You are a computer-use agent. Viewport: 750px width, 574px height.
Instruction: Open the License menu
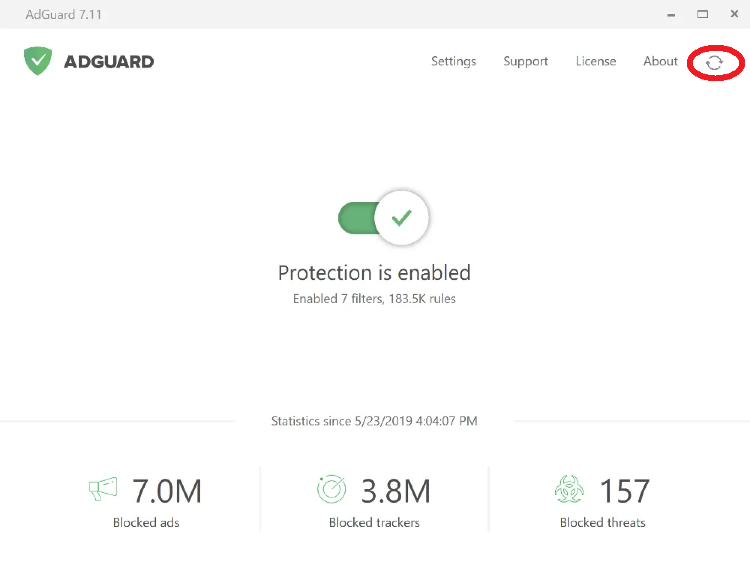[596, 61]
